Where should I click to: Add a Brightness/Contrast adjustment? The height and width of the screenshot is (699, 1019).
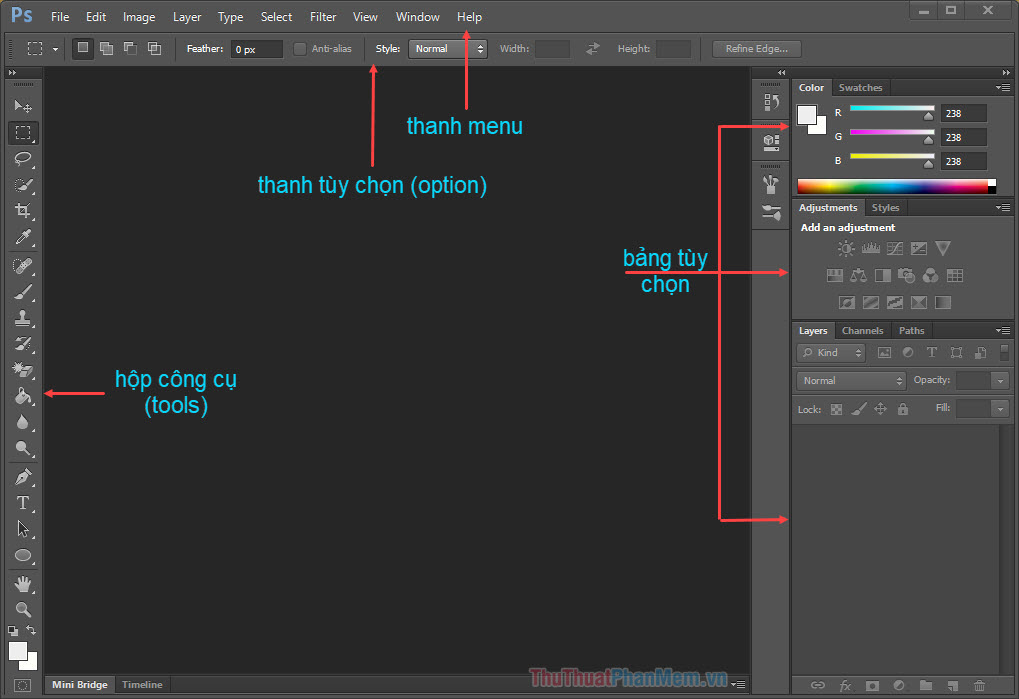(845, 248)
